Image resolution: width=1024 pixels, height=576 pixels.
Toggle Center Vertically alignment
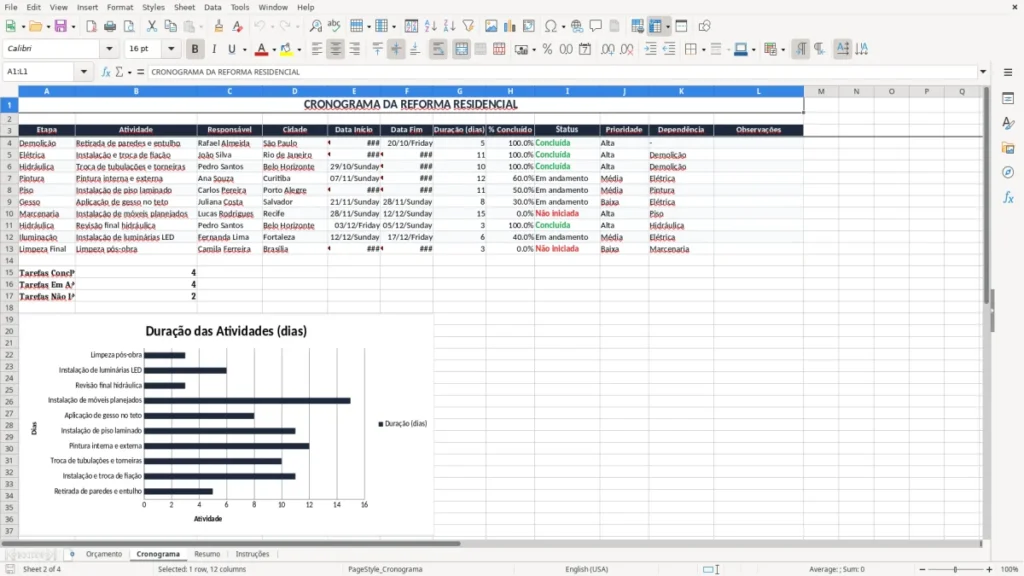point(396,49)
